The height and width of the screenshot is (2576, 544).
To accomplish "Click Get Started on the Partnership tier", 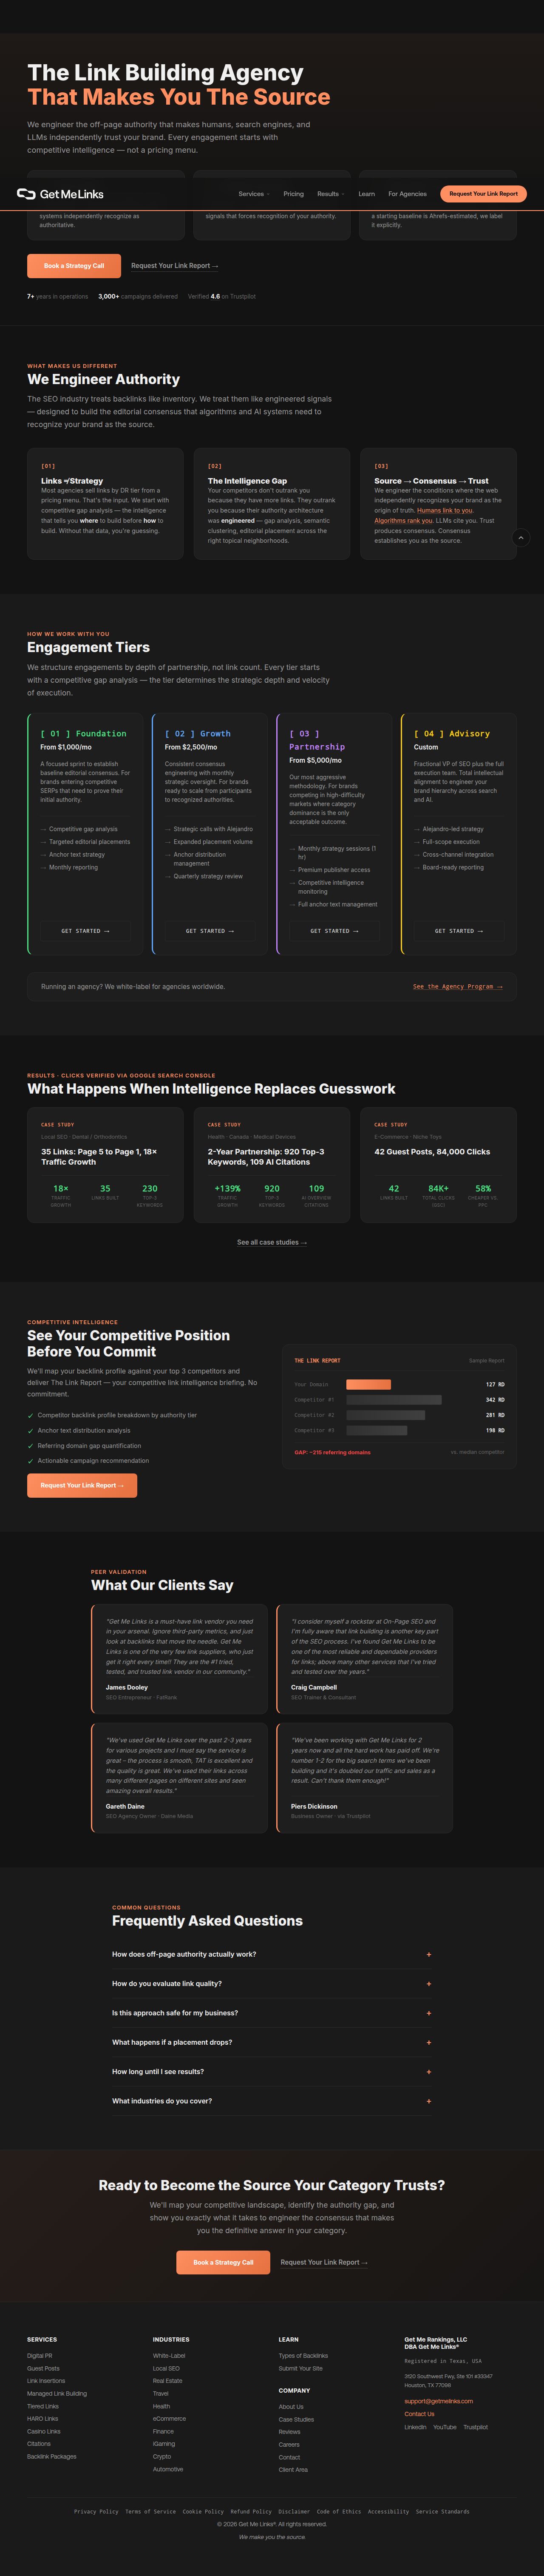I will point(334,931).
